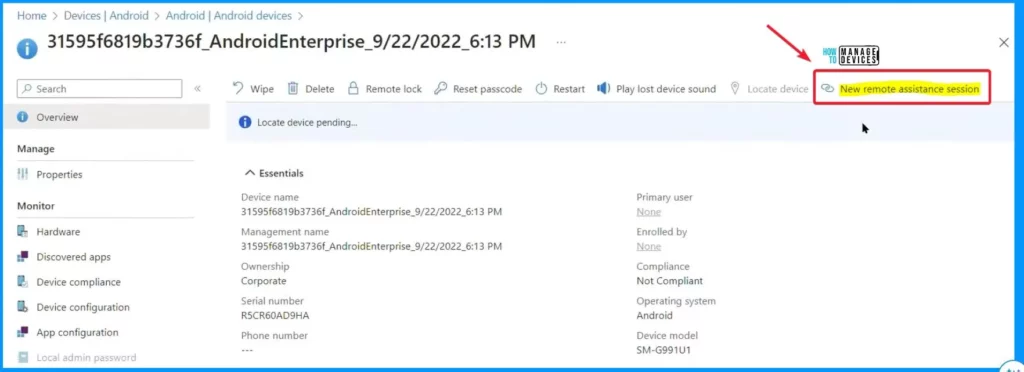
Task: Click the Management name label
Action: [285, 232]
